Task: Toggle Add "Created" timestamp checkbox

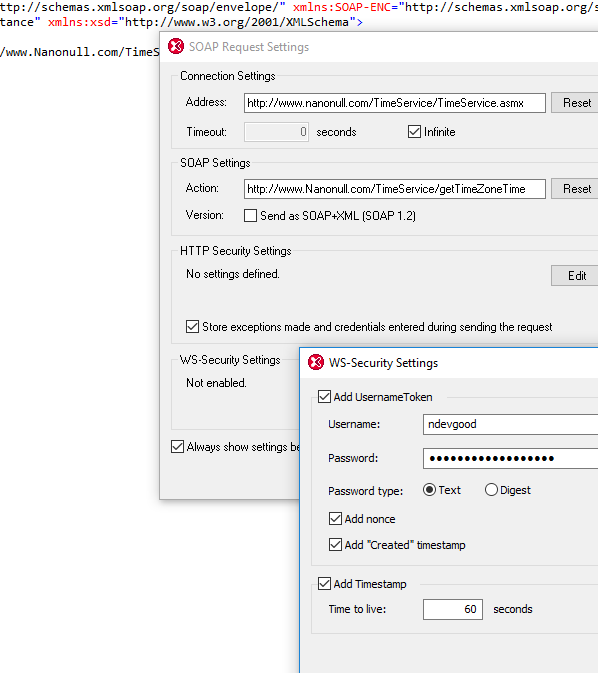Action: click(x=335, y=545)
